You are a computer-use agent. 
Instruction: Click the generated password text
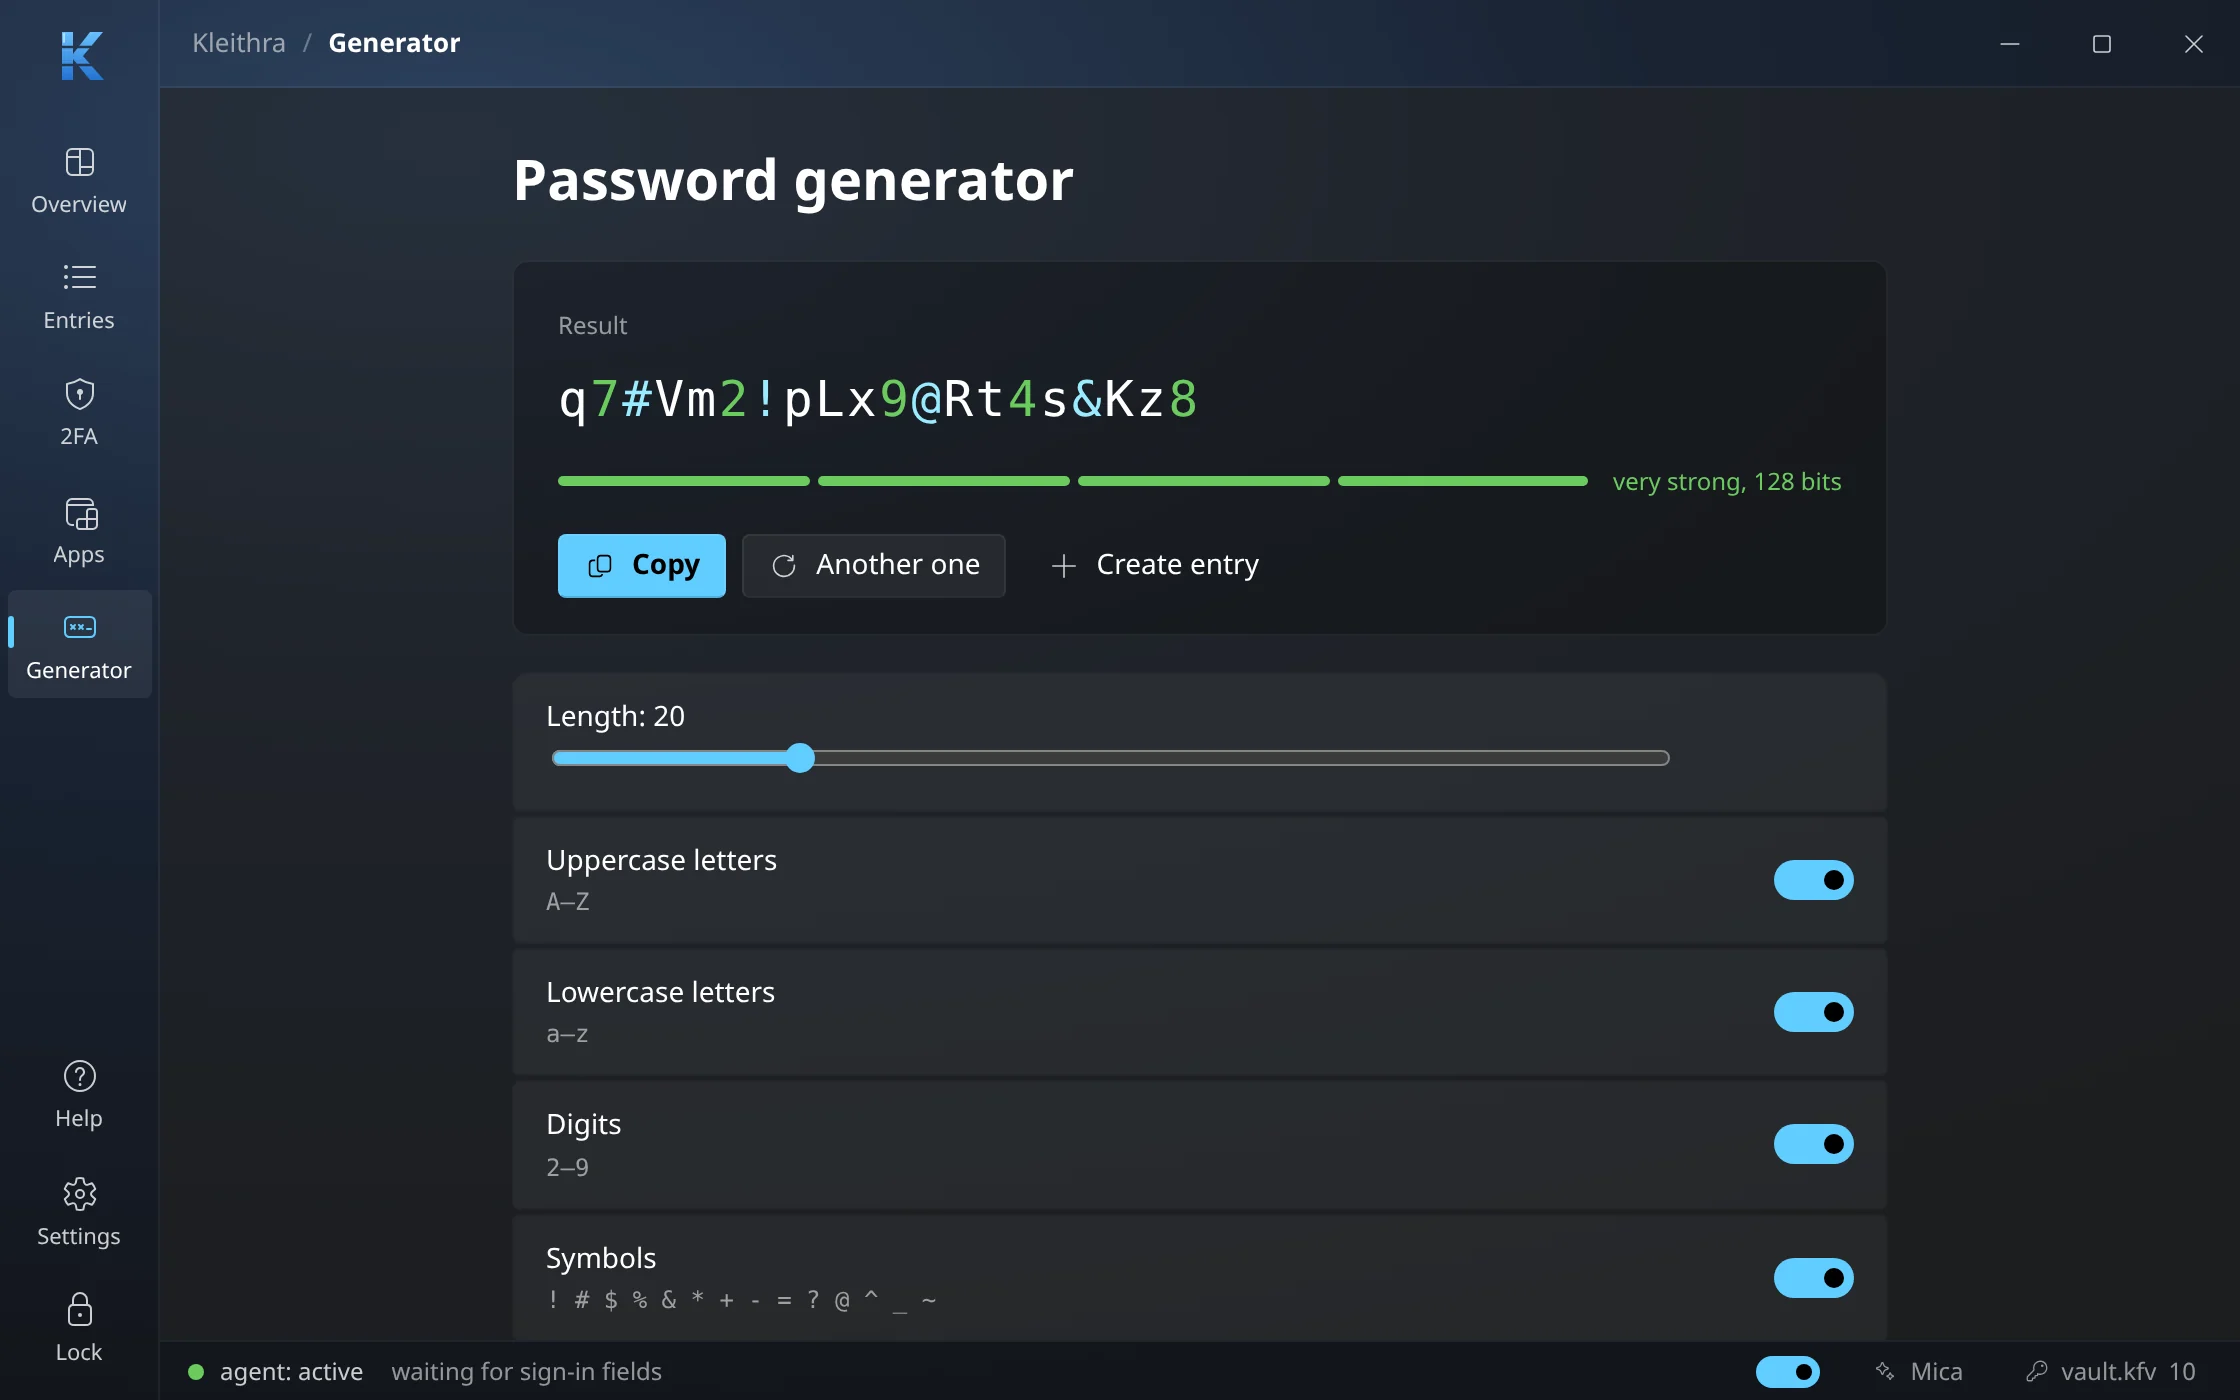[878, 399]
